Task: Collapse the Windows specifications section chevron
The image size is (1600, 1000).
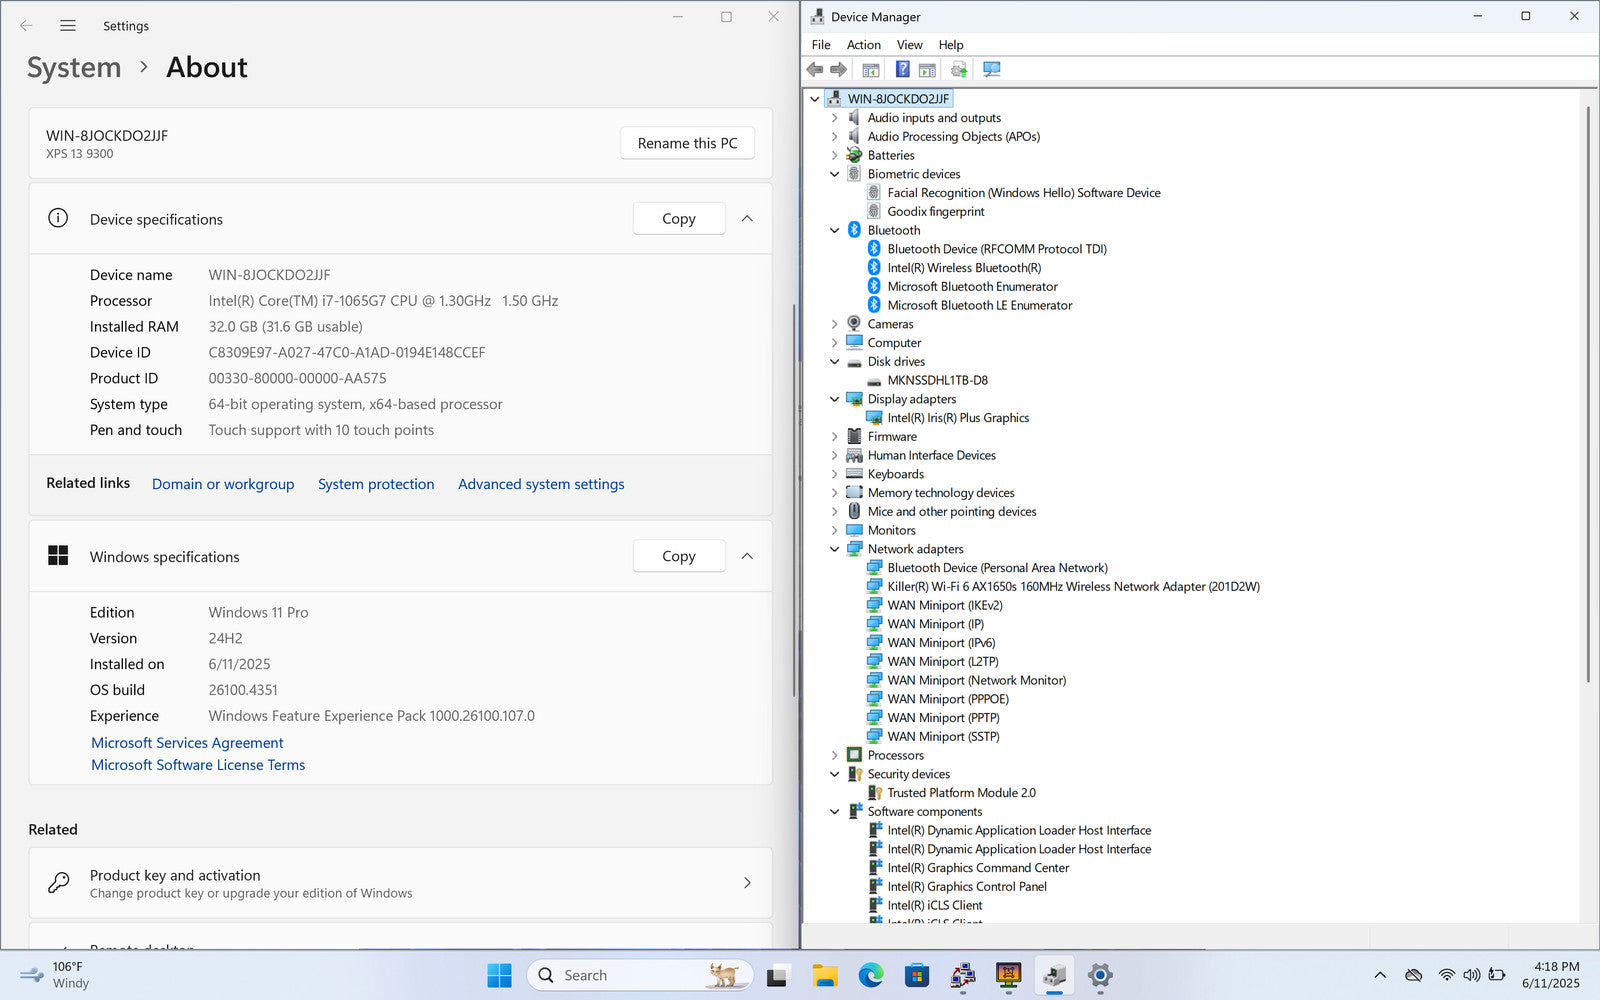Action: point(747,556)
